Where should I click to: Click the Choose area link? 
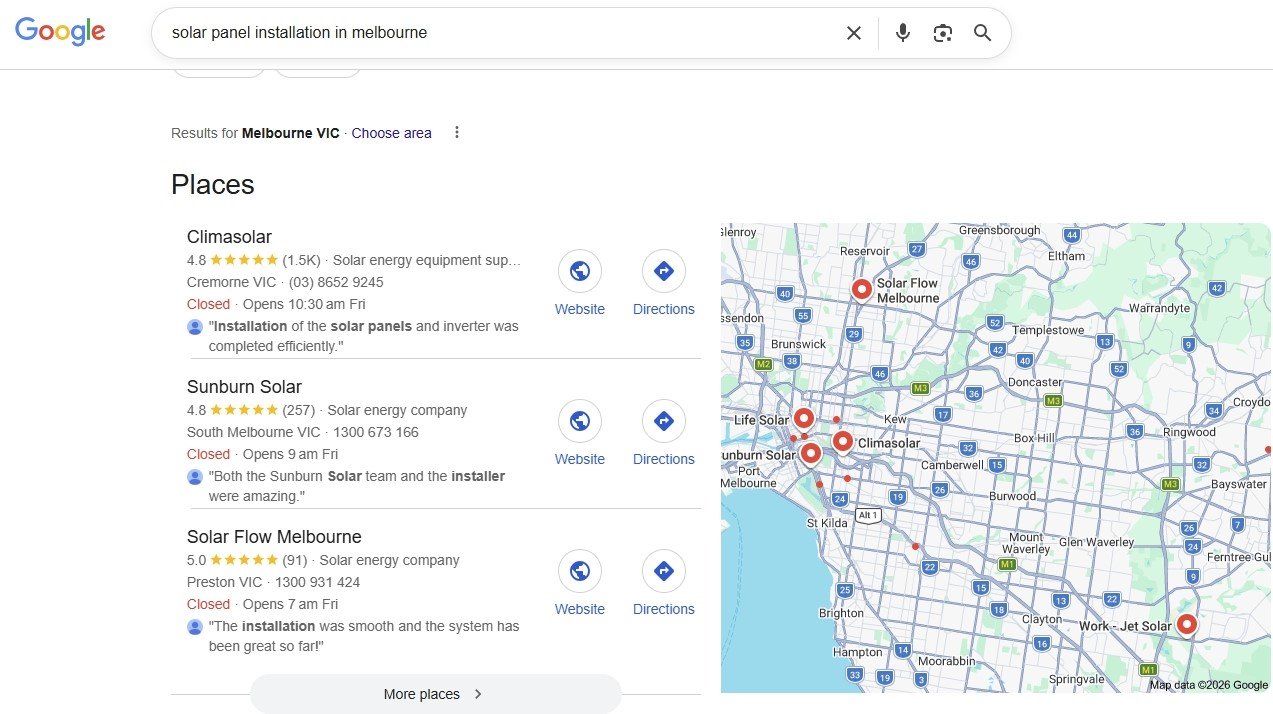point(391,133)
